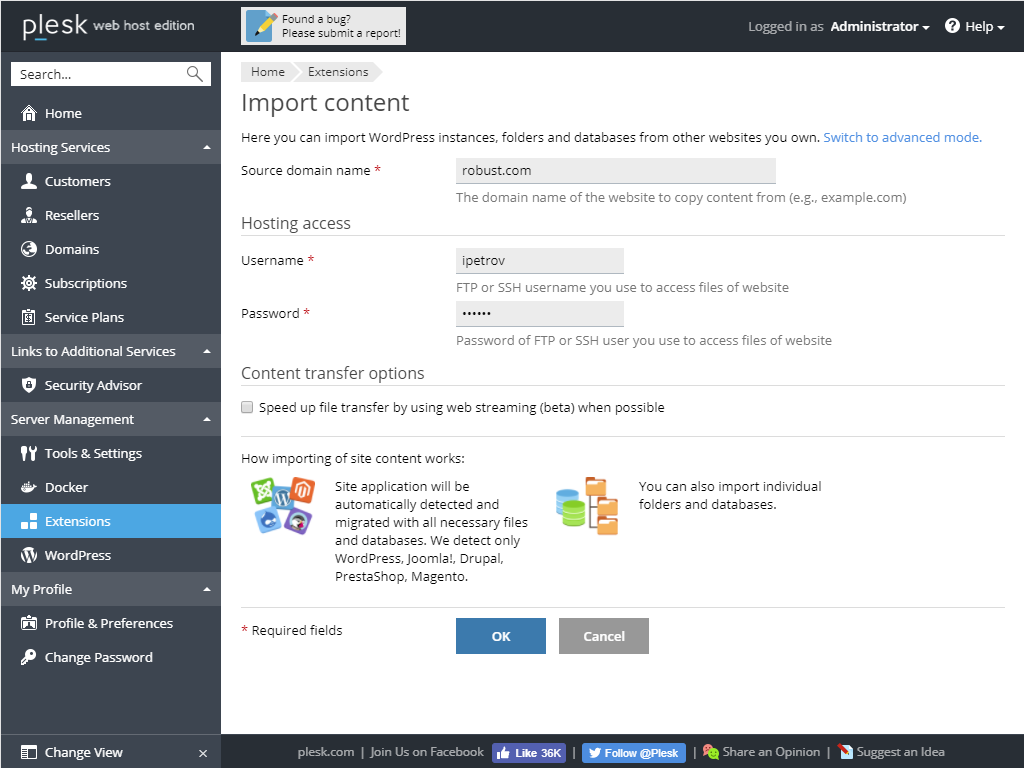
Task: Click the Username input field
Action: coord(540,260)
